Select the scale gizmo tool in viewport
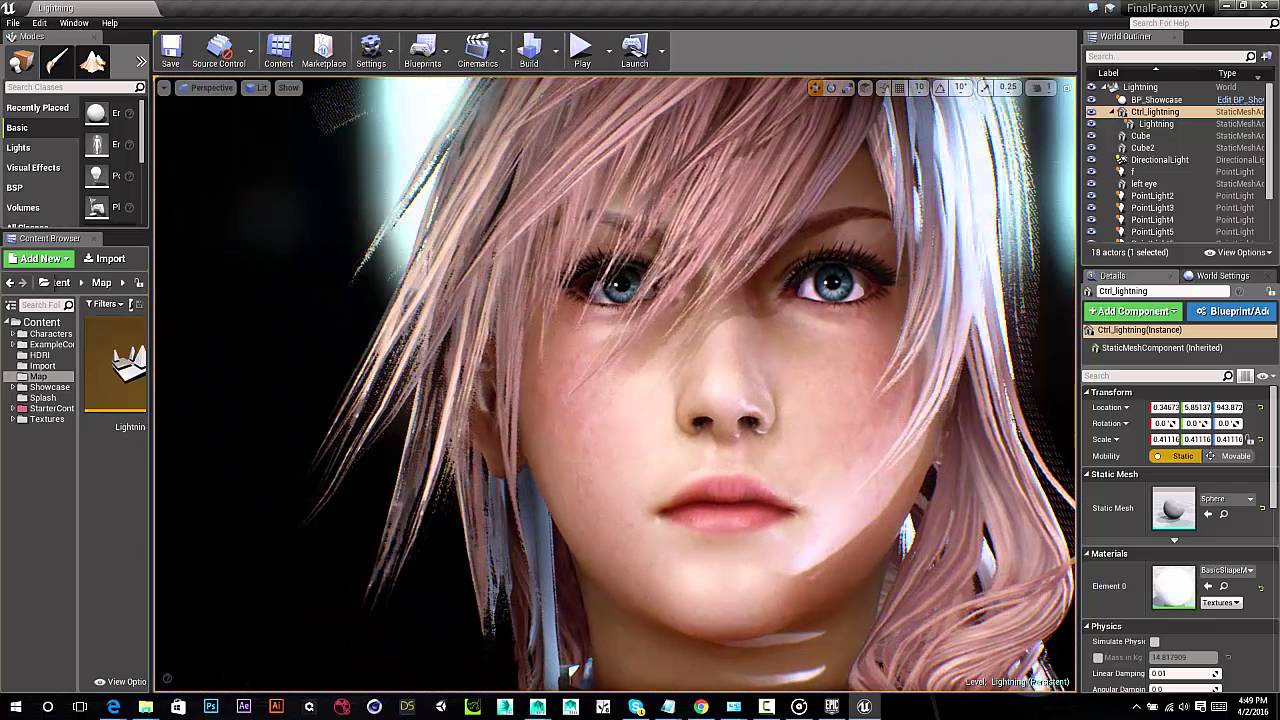The height and width of the screenshot is (720, 1280). click(848, 88)
